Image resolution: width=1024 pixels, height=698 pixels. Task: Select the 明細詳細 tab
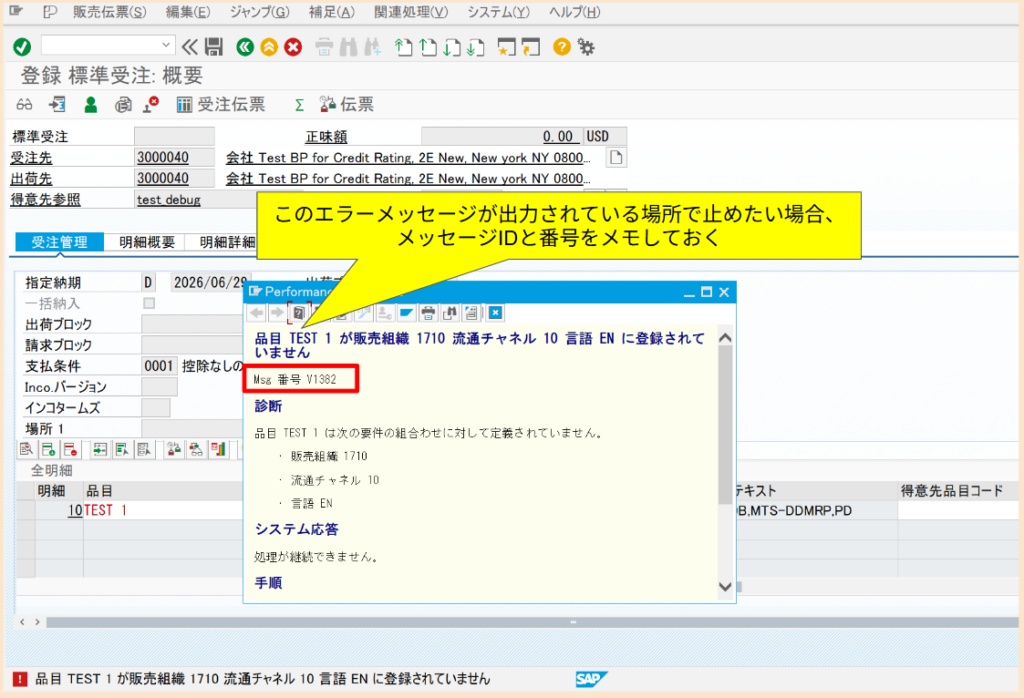pyautogui.click(x=227, y=242)
